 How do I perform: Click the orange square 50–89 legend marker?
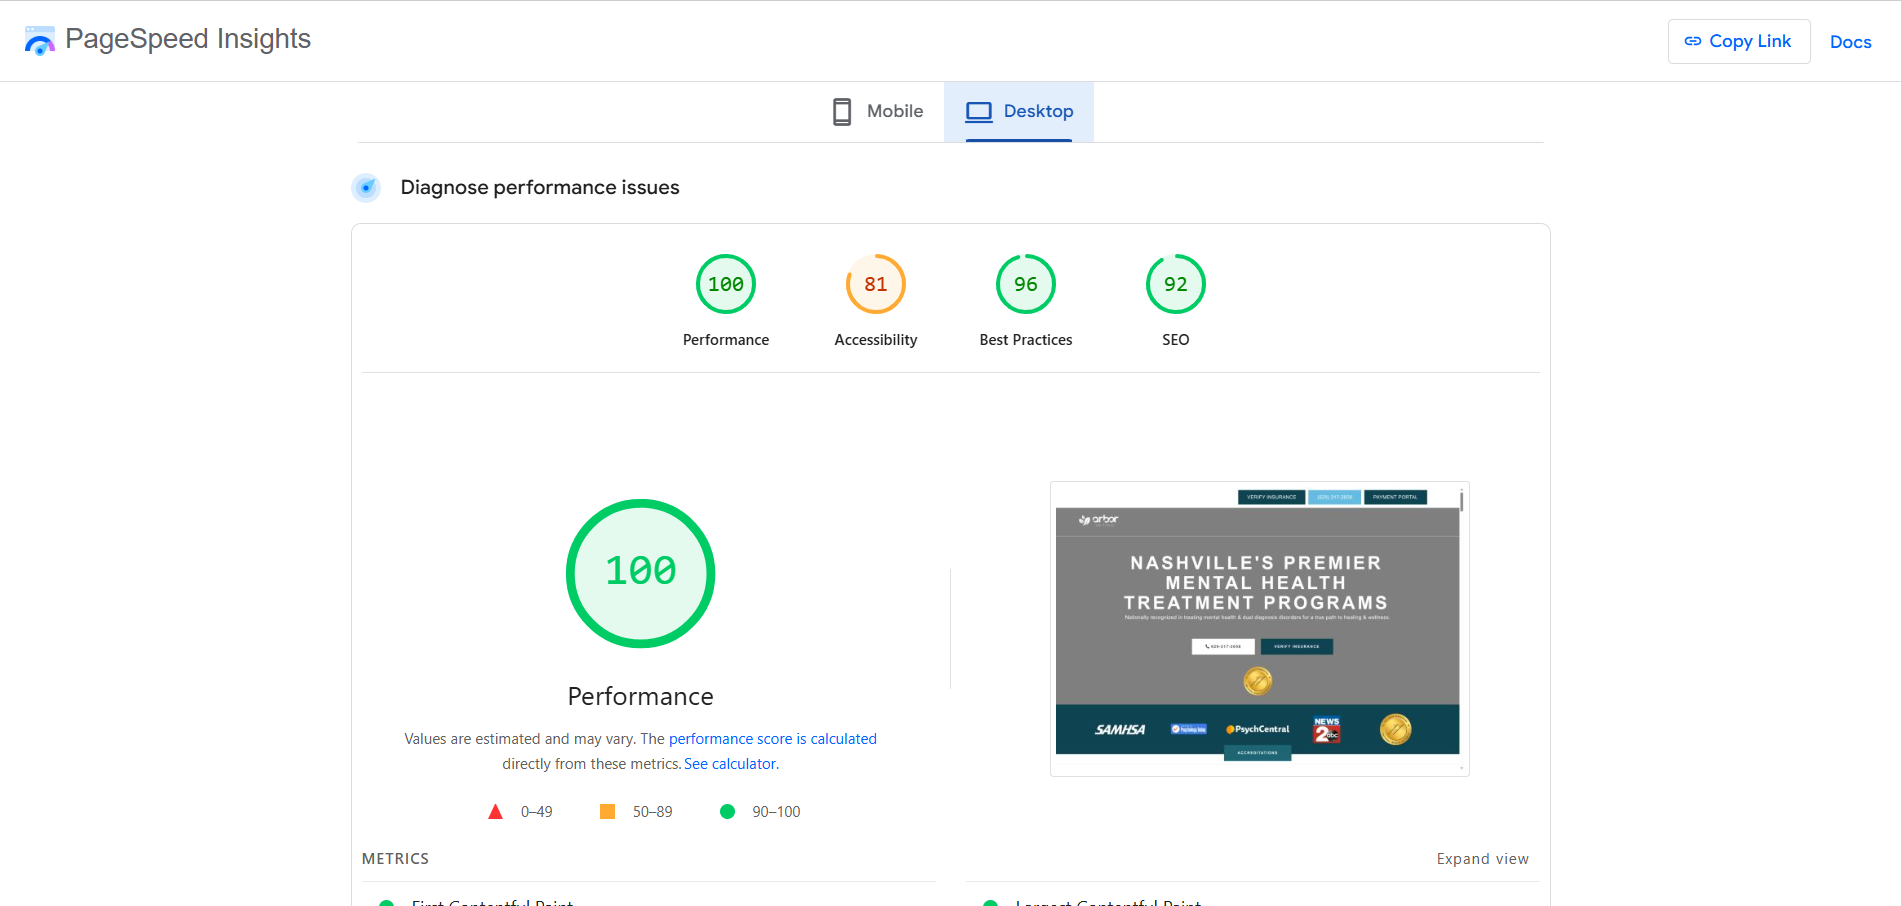(607, 812)
